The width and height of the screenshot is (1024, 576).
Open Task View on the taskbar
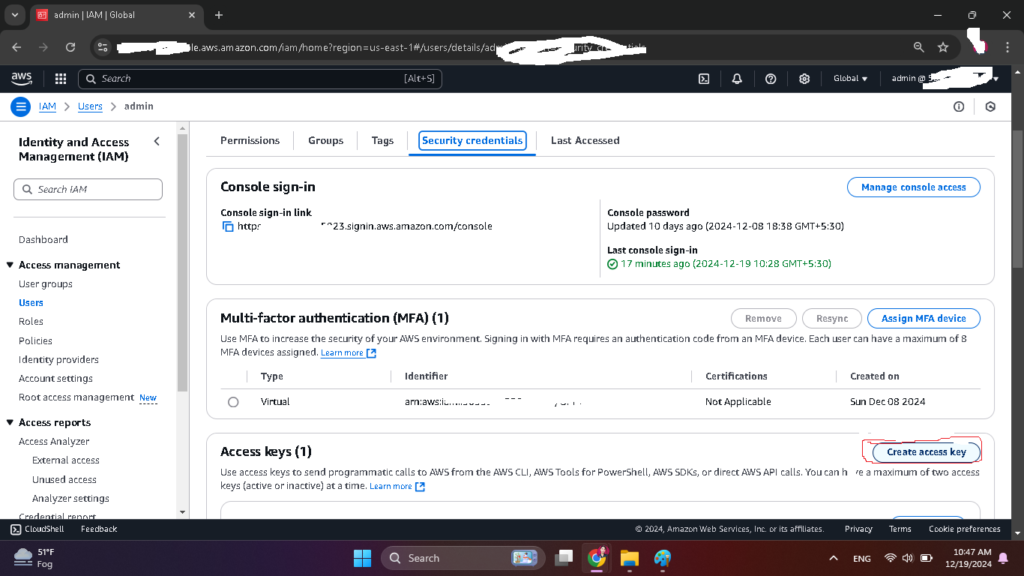pos(564,558)
